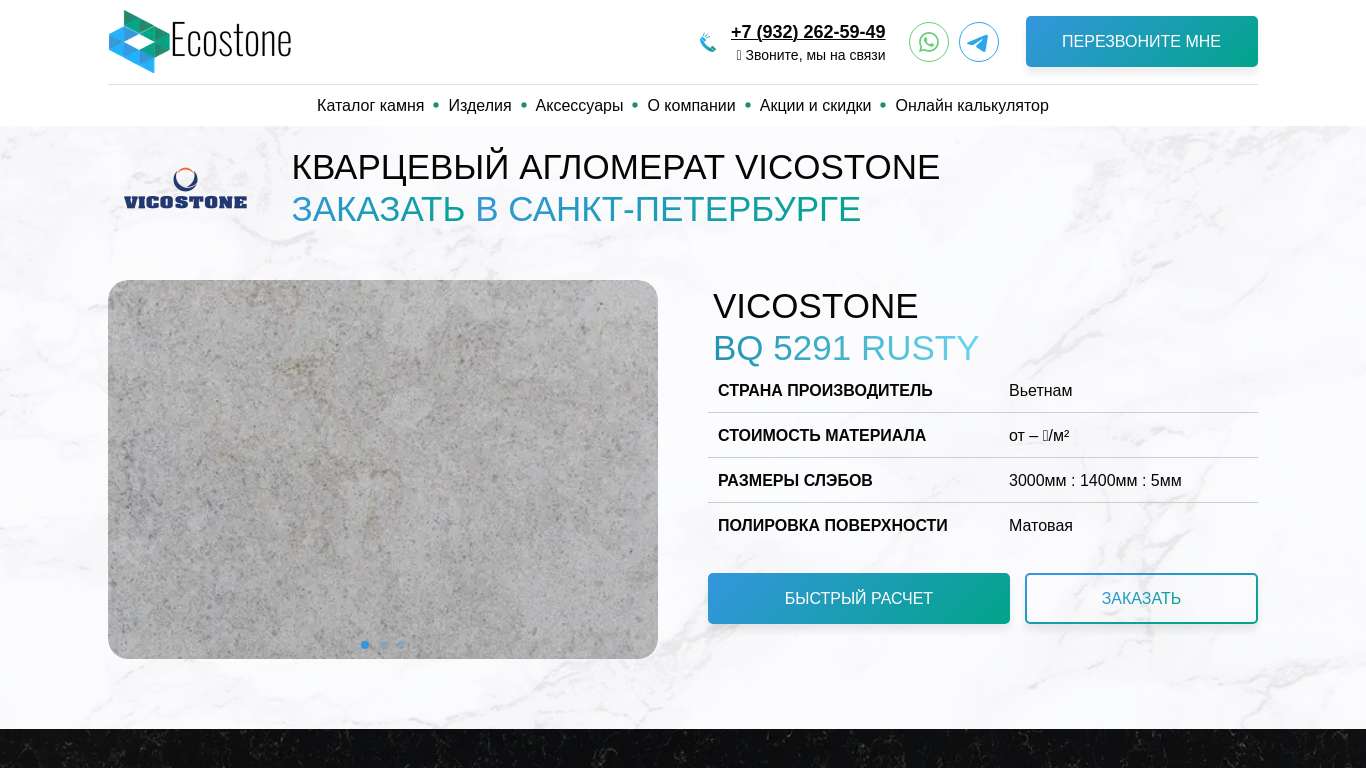This screenshot has height=768, width=1366.
Task: Open the Онлайн калькулятор
Action: pos(972,106)
